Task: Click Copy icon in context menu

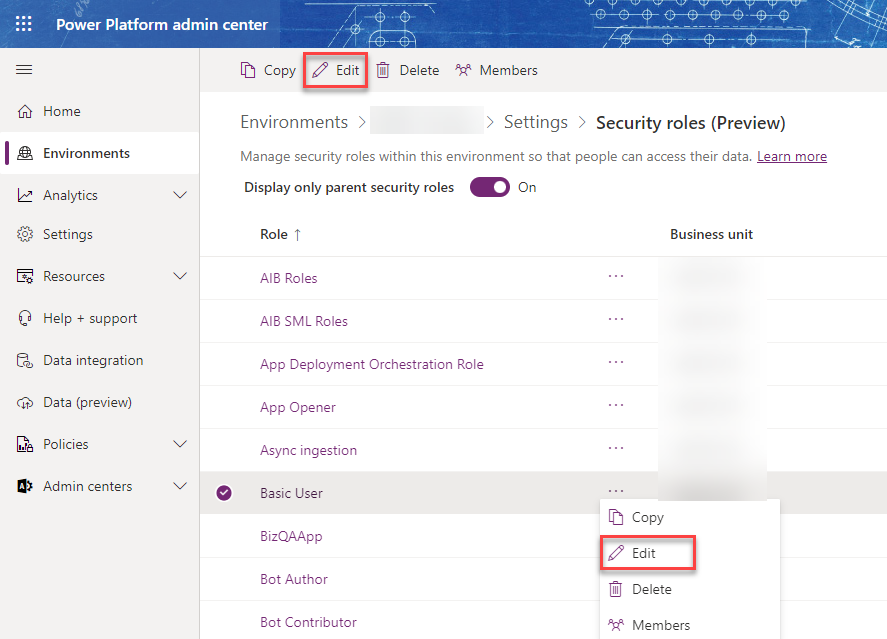Action: coord(615,517)
